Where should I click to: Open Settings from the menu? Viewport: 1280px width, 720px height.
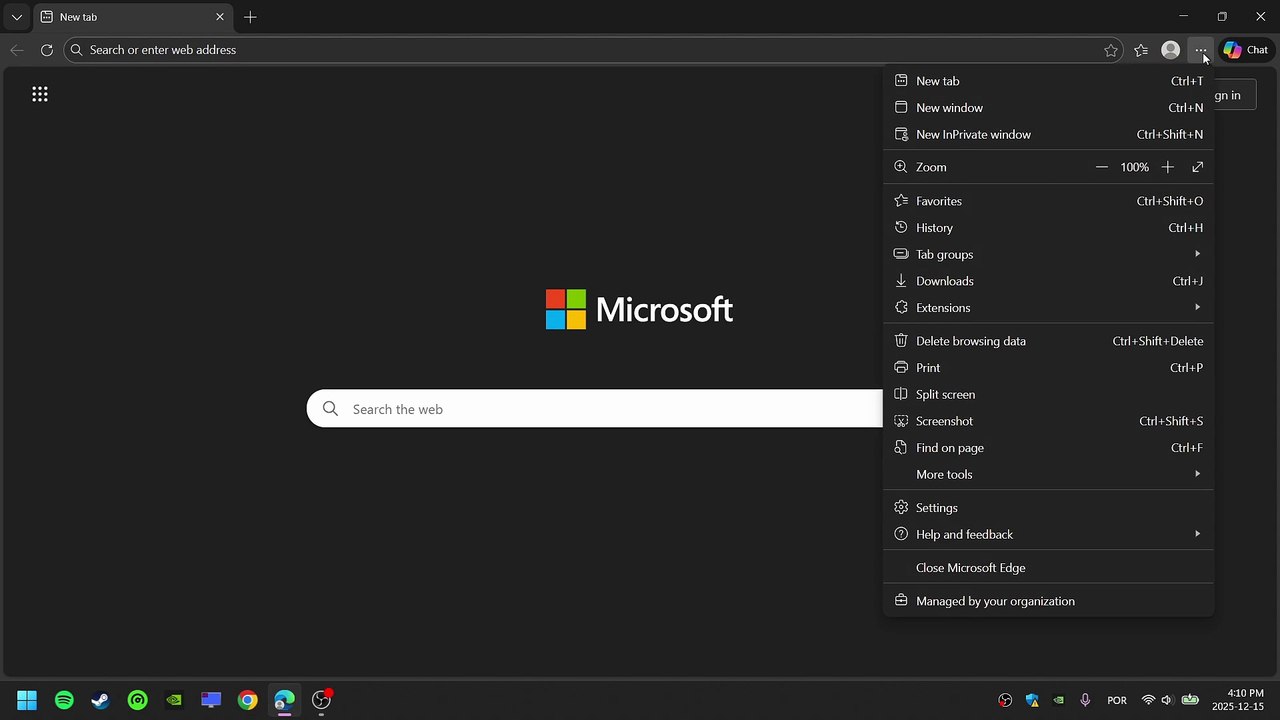1048,508
